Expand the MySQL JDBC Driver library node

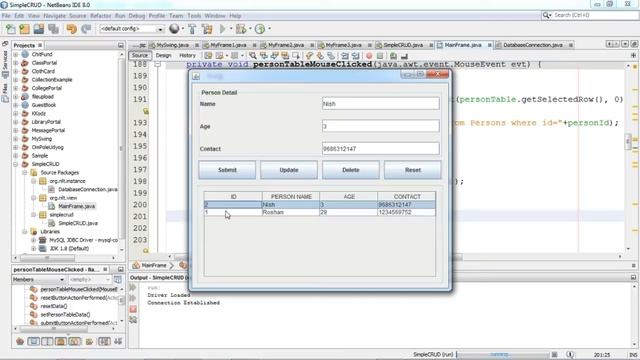tap(33, 240)
